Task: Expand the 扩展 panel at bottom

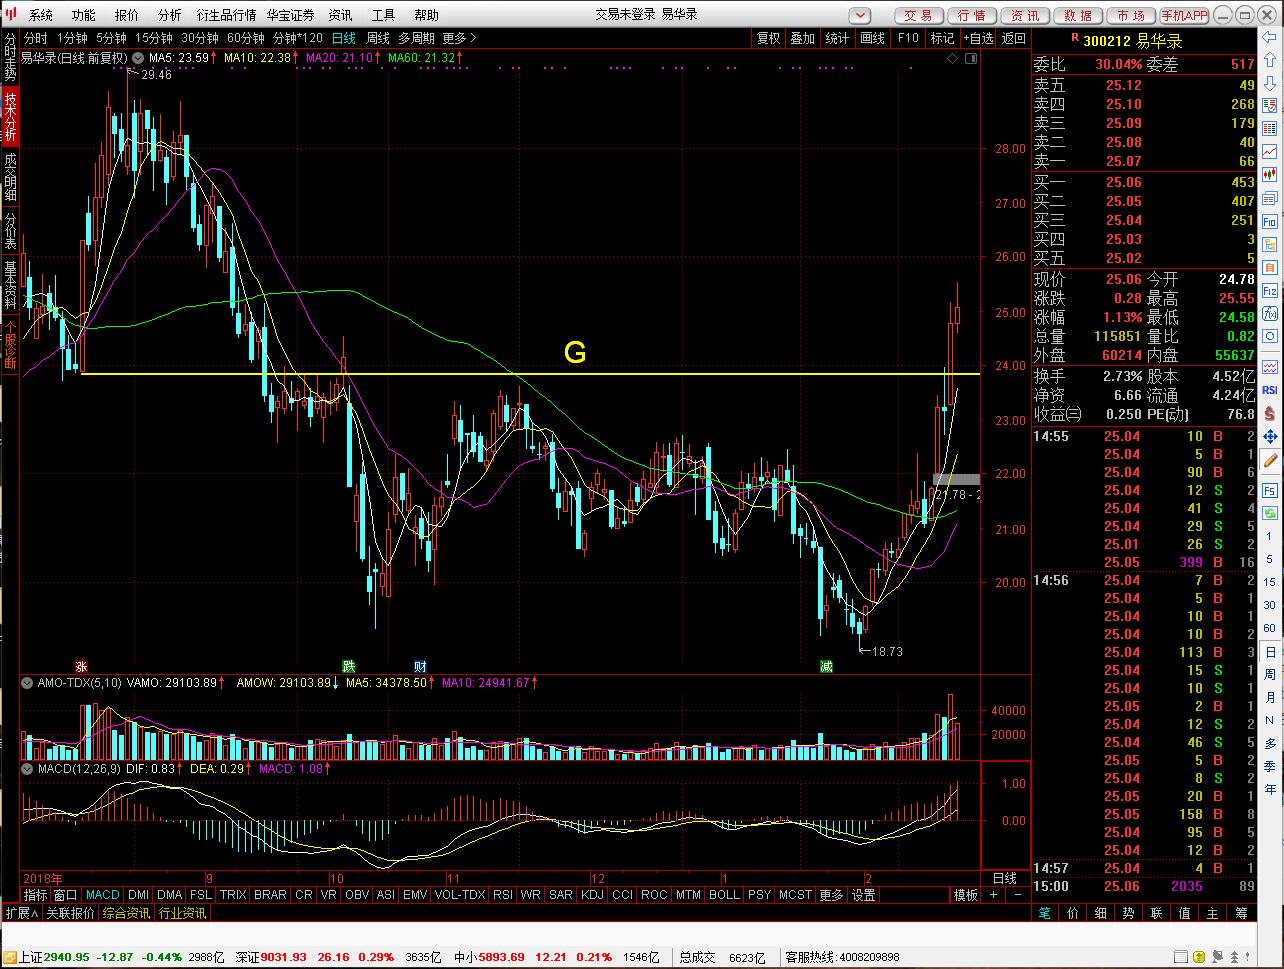Action: (x=21, y=913)
